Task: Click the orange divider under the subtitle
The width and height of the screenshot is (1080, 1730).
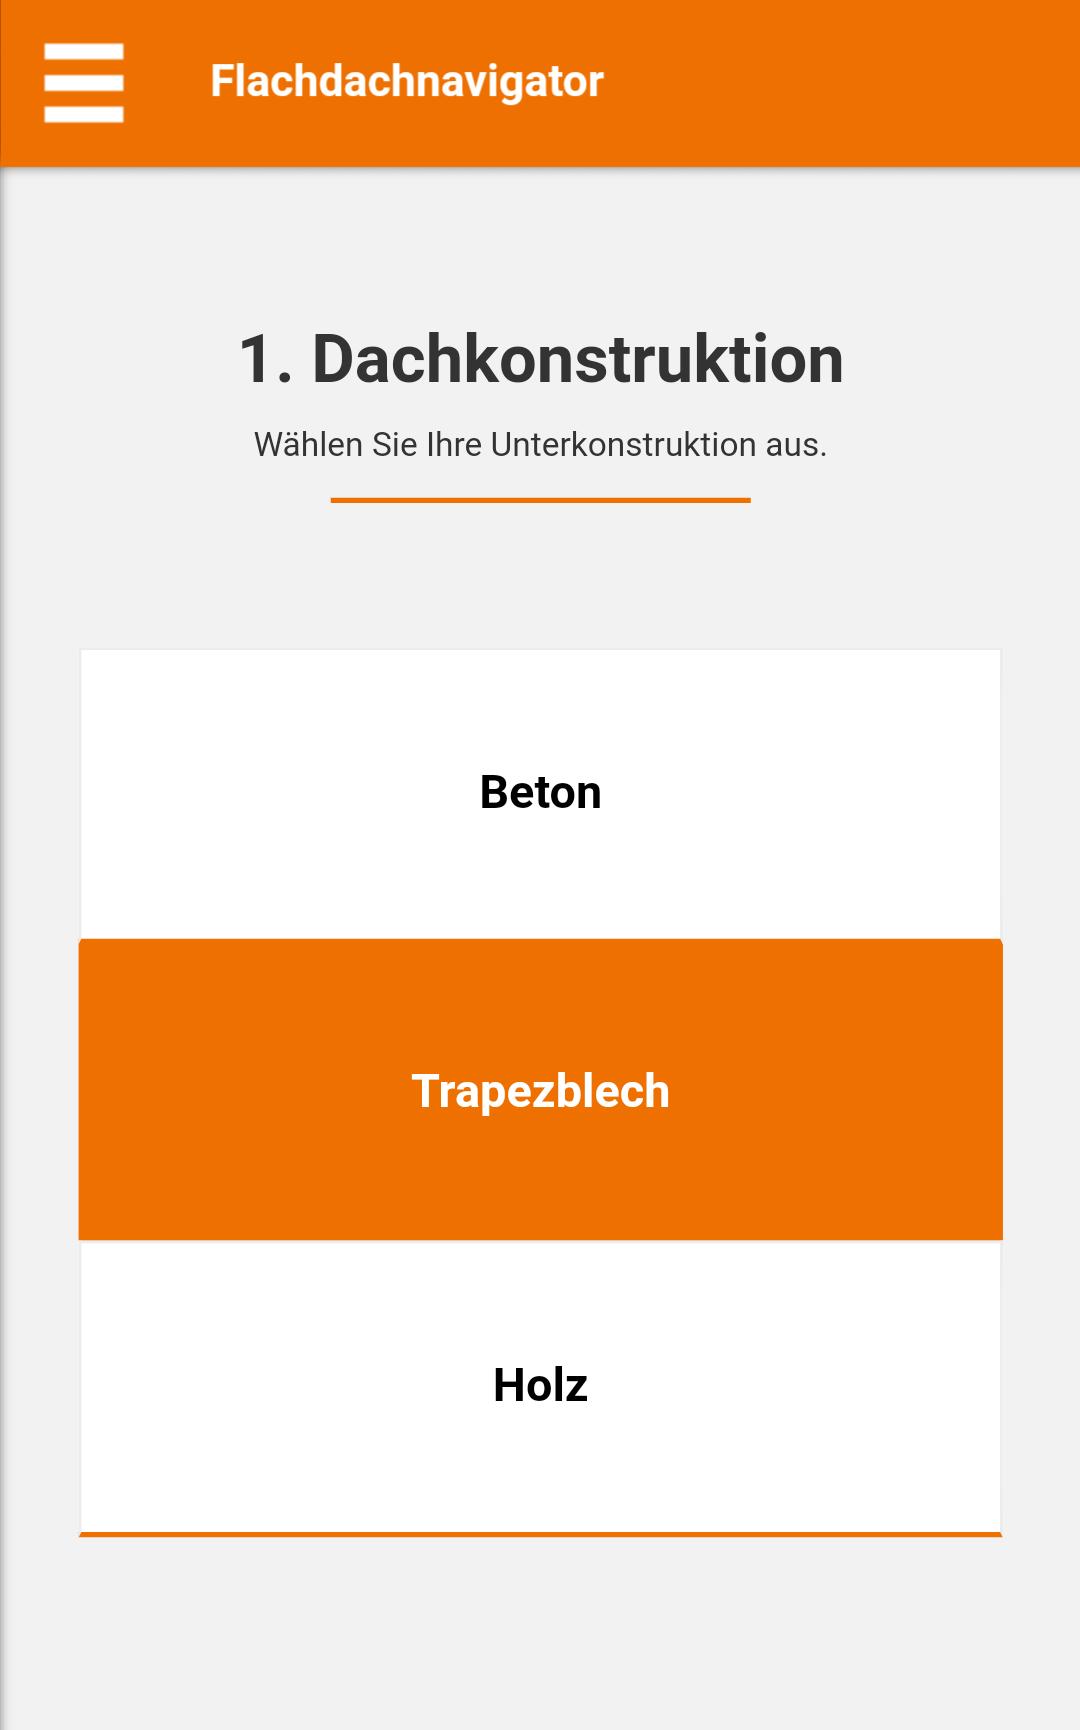Action: 540,497
